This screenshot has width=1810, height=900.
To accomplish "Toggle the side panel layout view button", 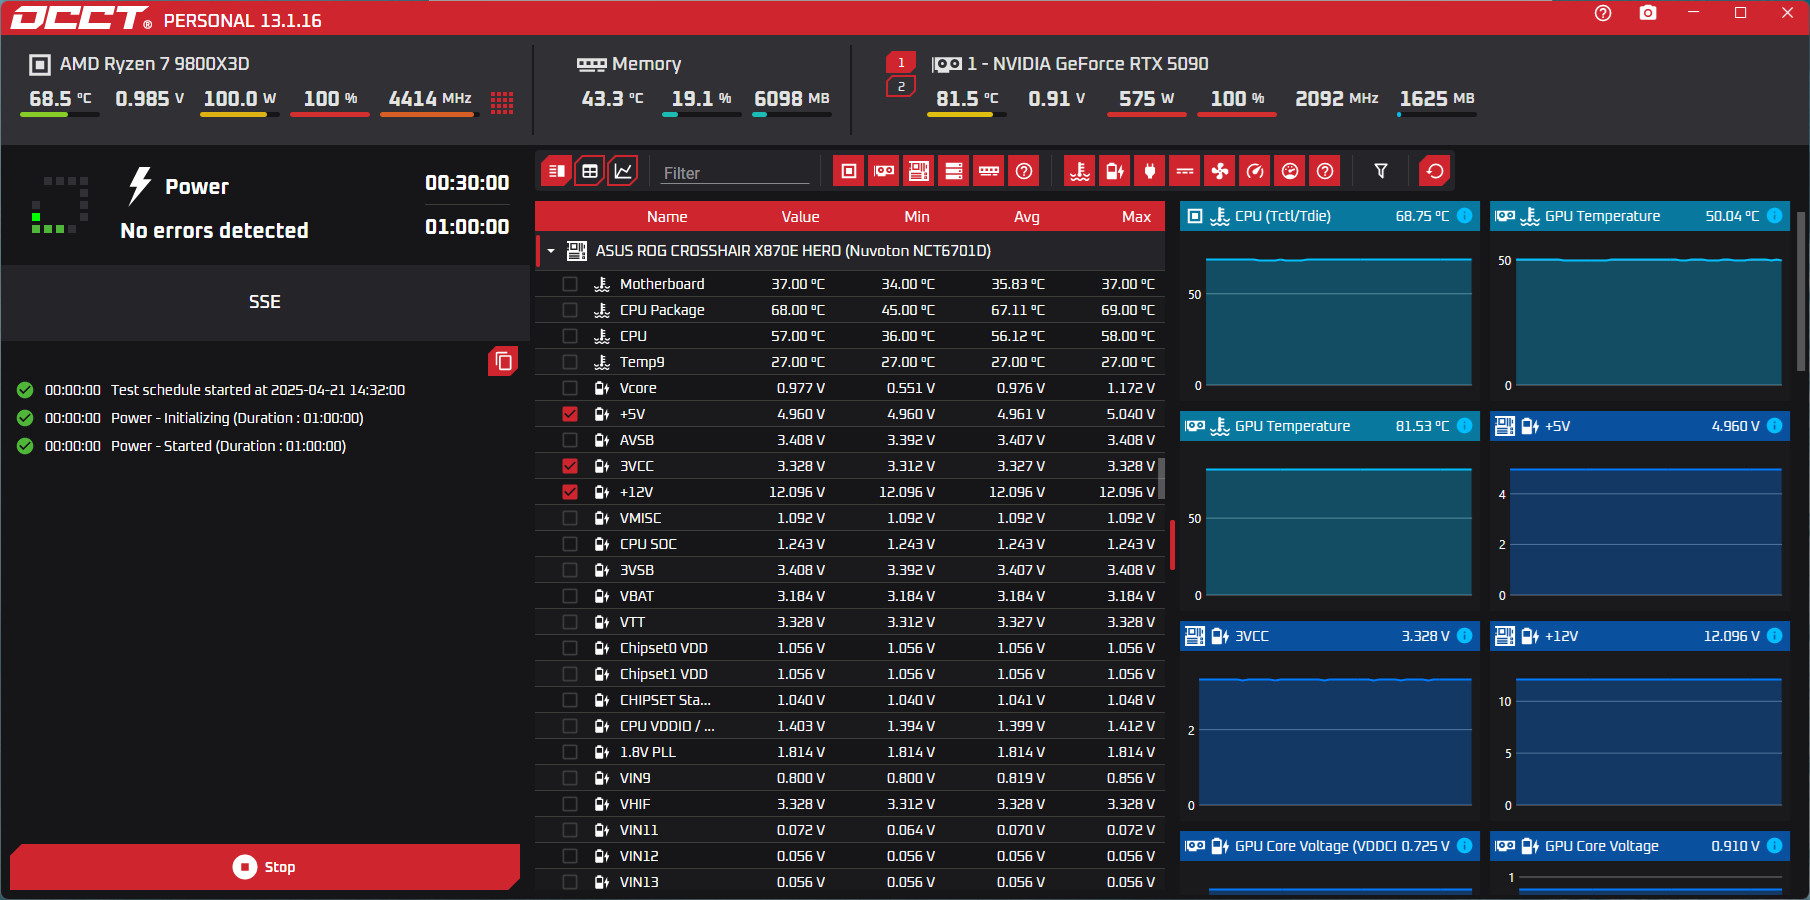I will click(x=557, y=171).
